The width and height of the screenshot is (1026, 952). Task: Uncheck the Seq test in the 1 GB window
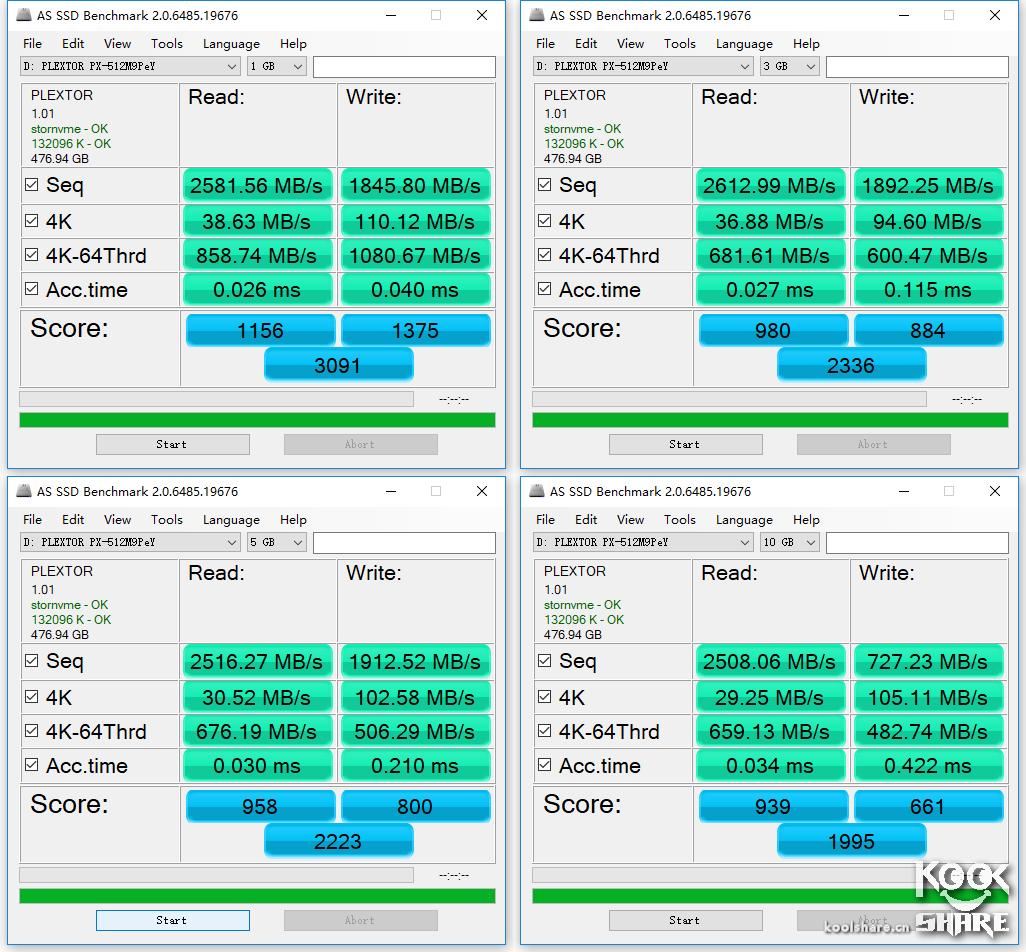(32, 185)
